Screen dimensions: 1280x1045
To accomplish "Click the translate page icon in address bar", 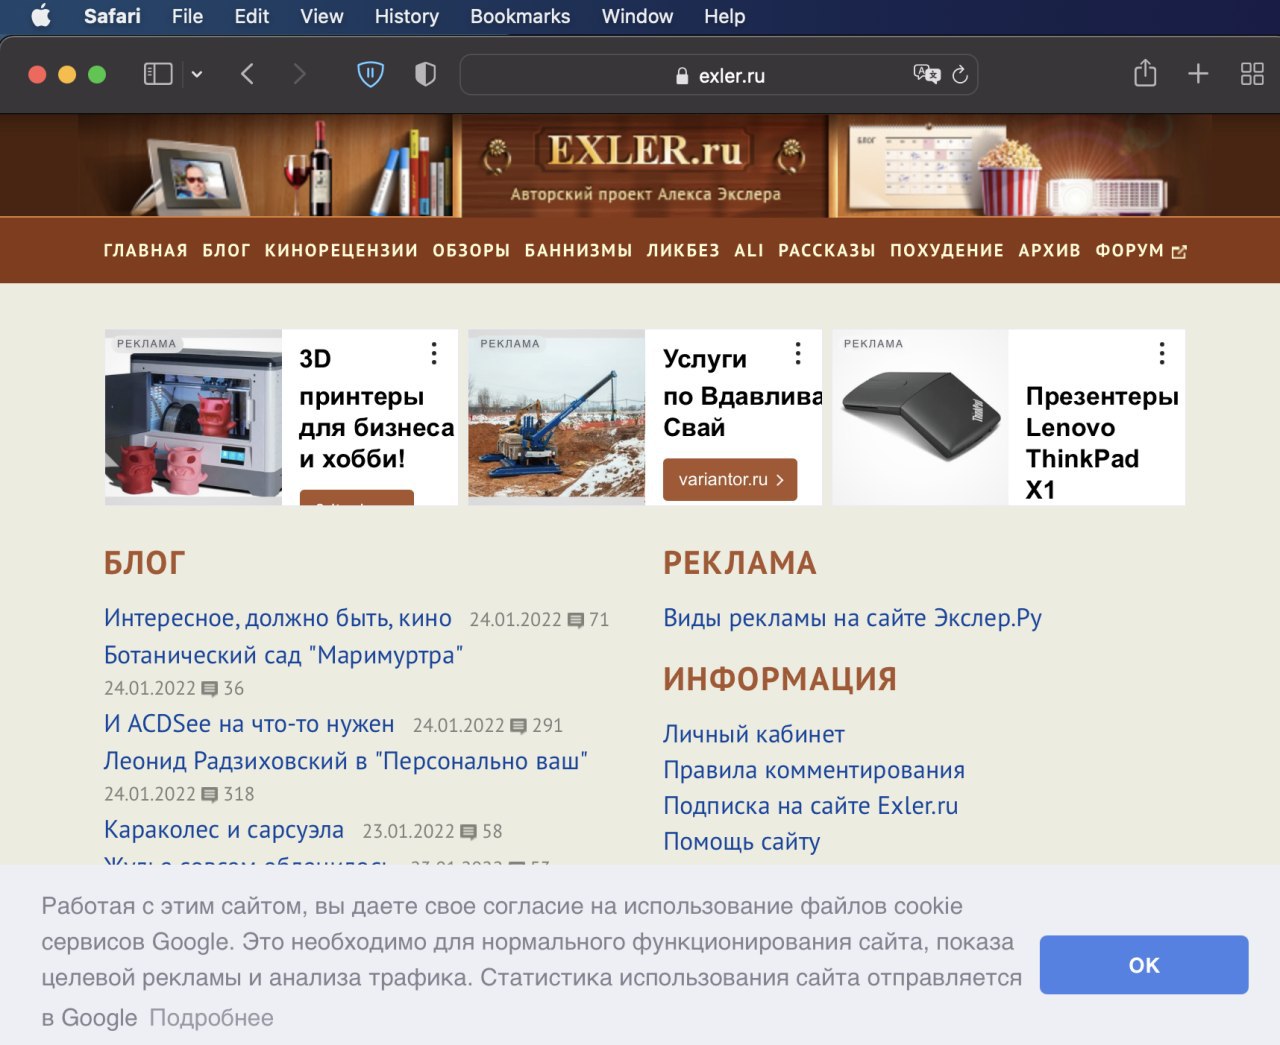I will click(926, 74).
